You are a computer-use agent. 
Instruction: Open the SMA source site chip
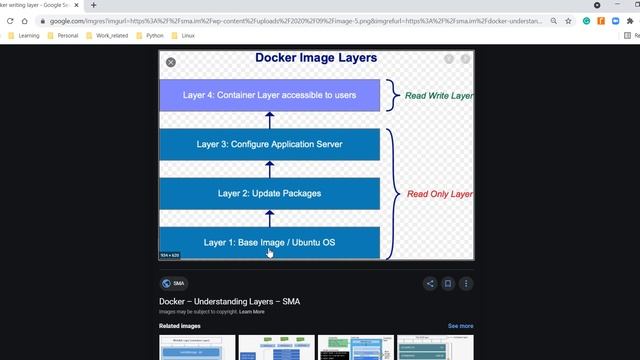click(x=173, y=283)
